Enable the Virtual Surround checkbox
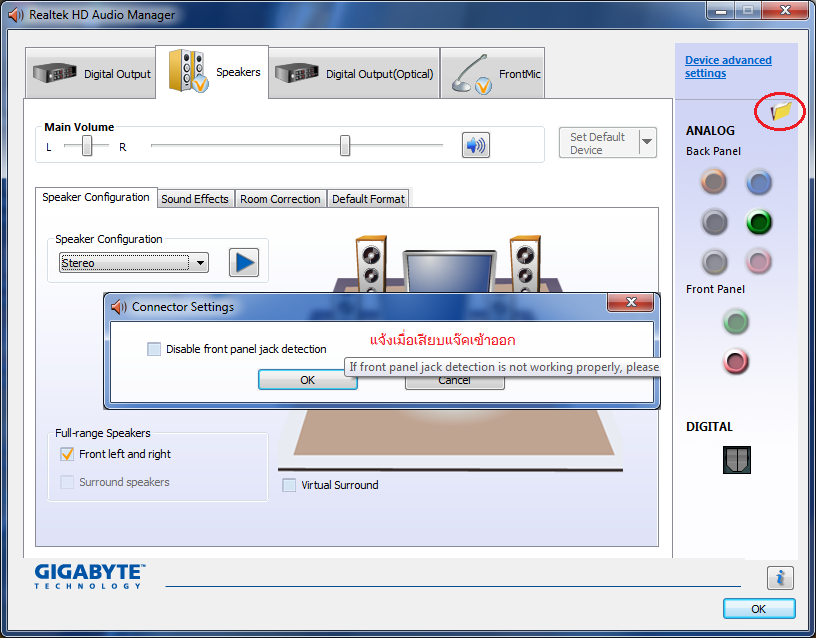 [289, 485]
